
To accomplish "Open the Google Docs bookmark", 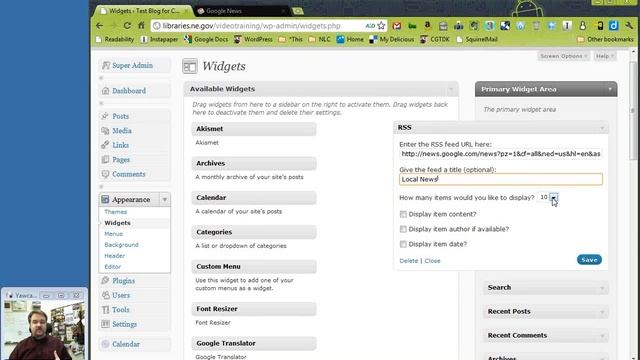I will [x=206, y=39].
